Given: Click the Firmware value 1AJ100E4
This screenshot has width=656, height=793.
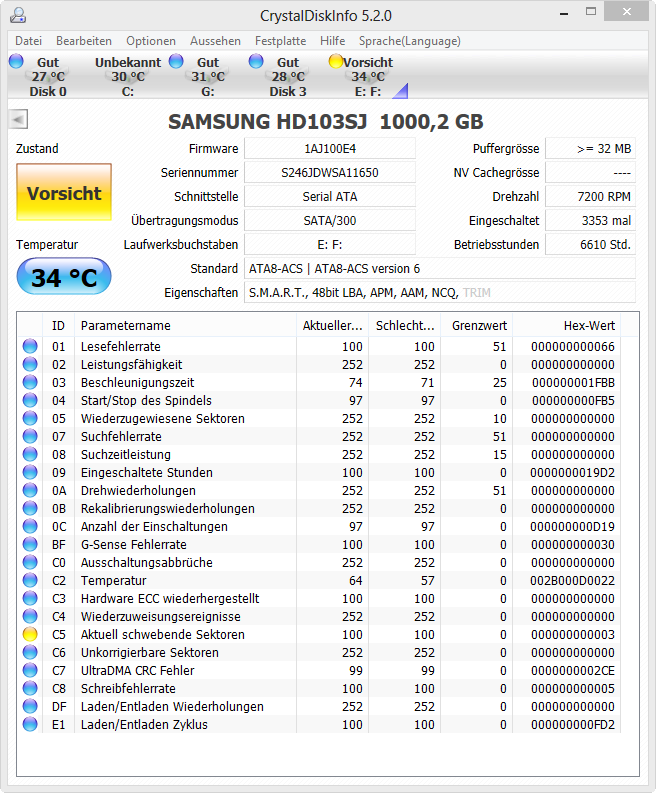Looking at the screenshot, I should (x=330, y=149).
